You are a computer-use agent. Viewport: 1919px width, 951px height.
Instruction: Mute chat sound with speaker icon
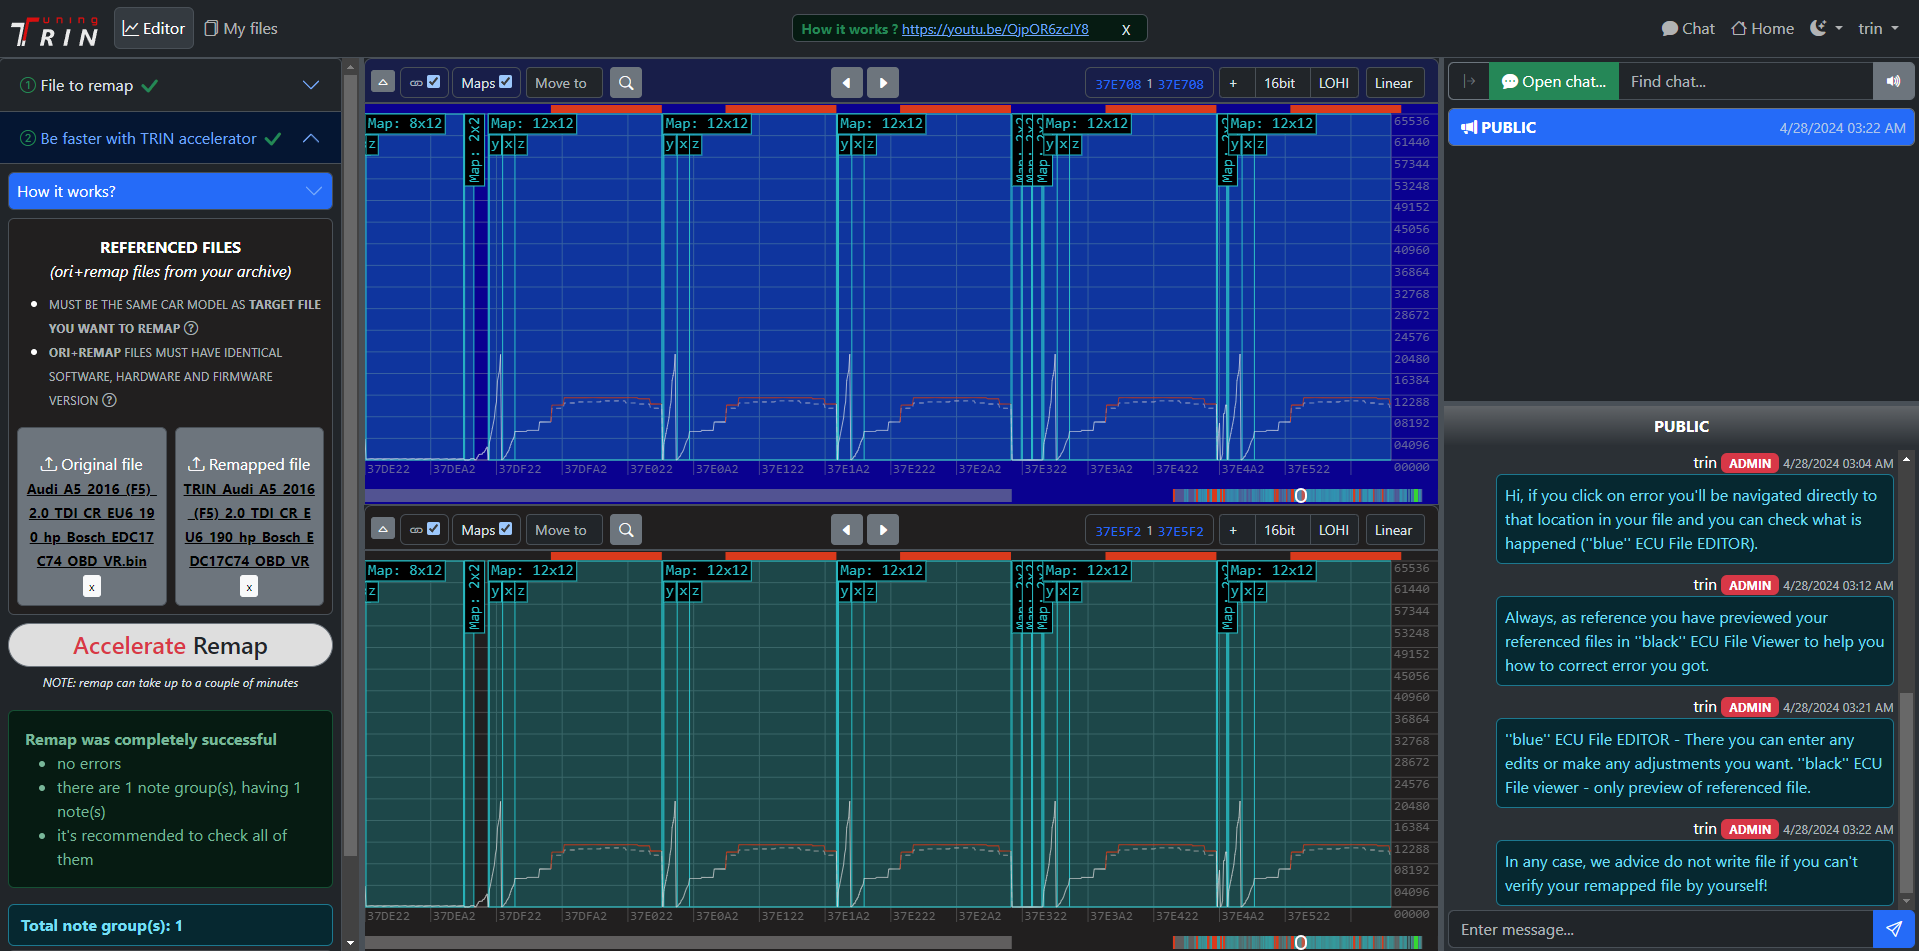point(1893,82)
